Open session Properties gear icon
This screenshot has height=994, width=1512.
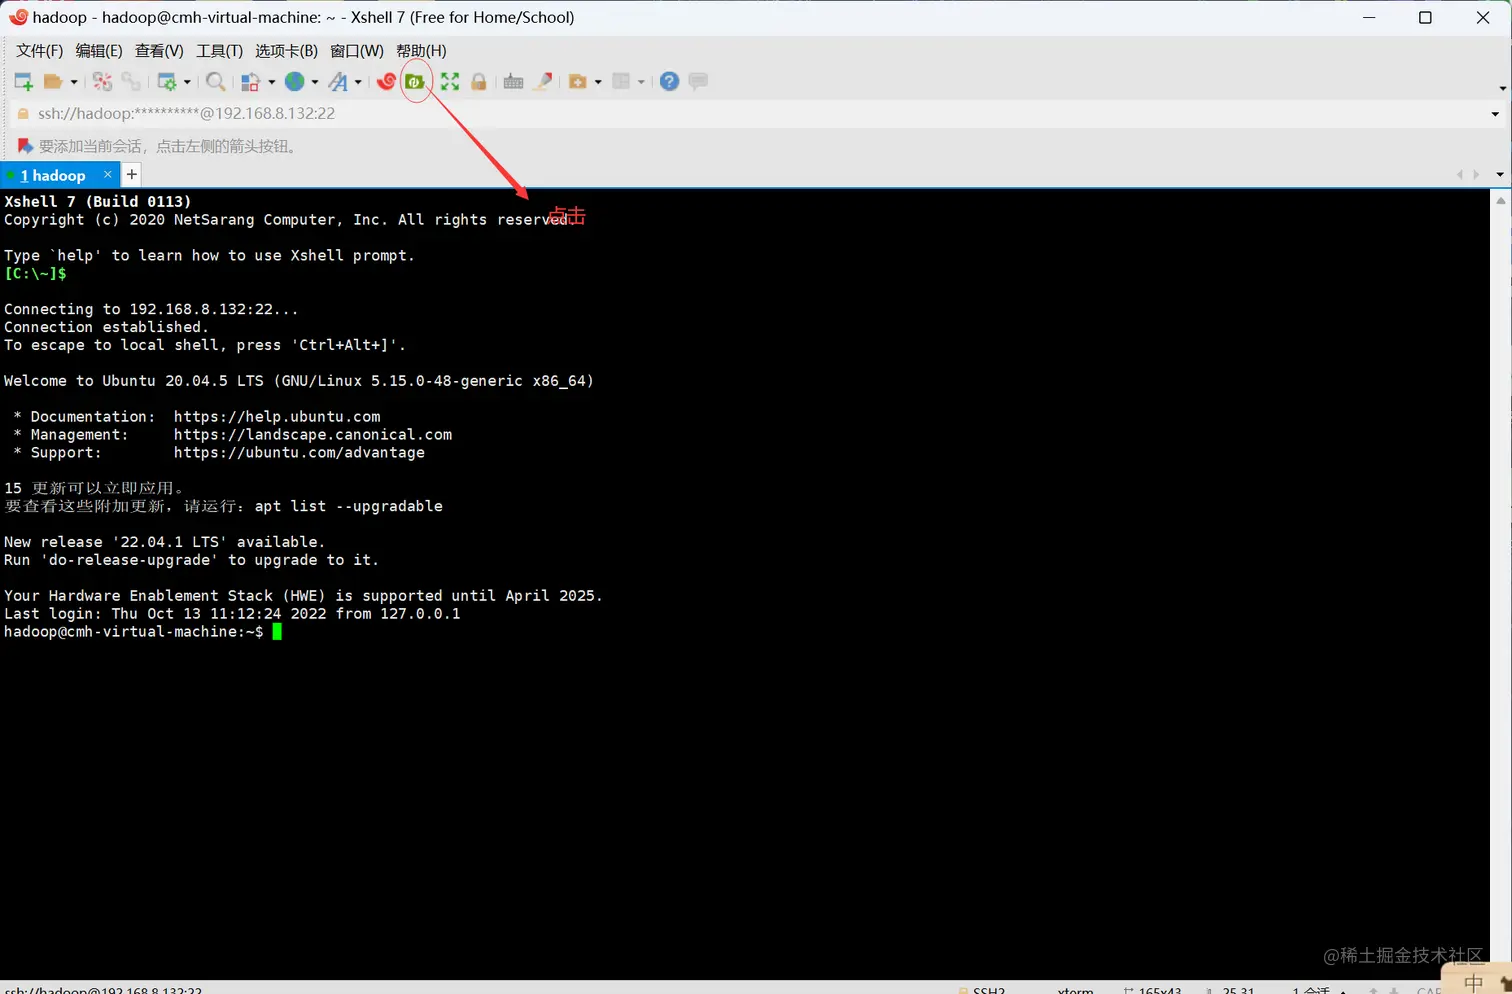[167, 82]
